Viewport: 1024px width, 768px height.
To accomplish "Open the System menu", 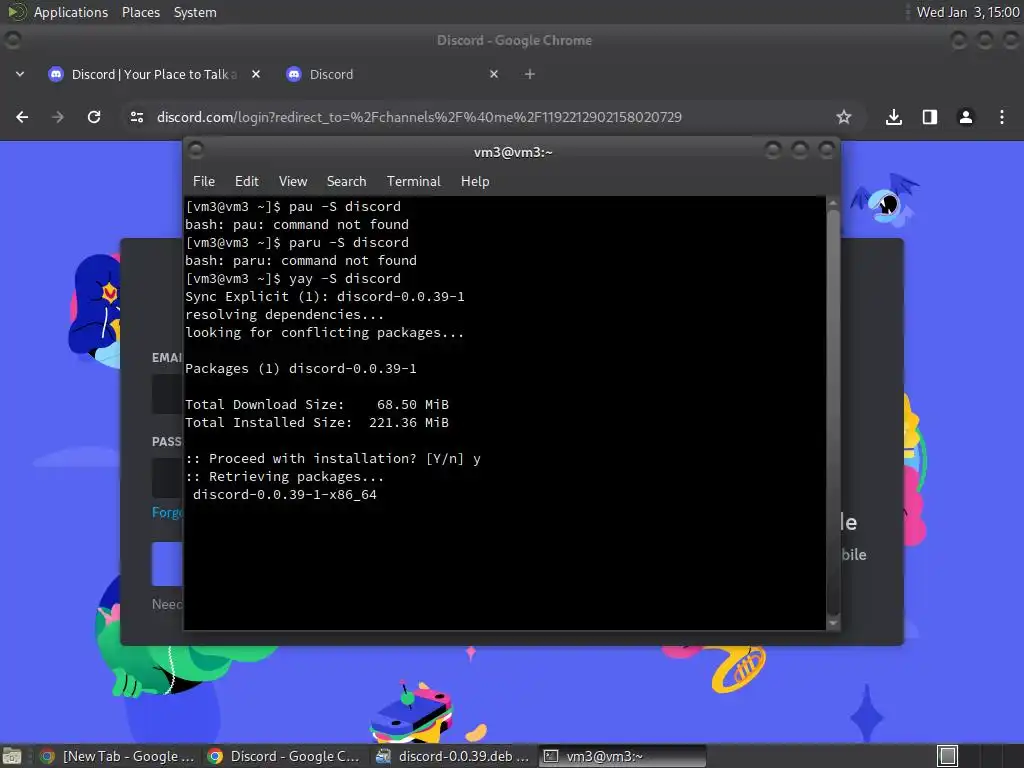I will 195,12.
